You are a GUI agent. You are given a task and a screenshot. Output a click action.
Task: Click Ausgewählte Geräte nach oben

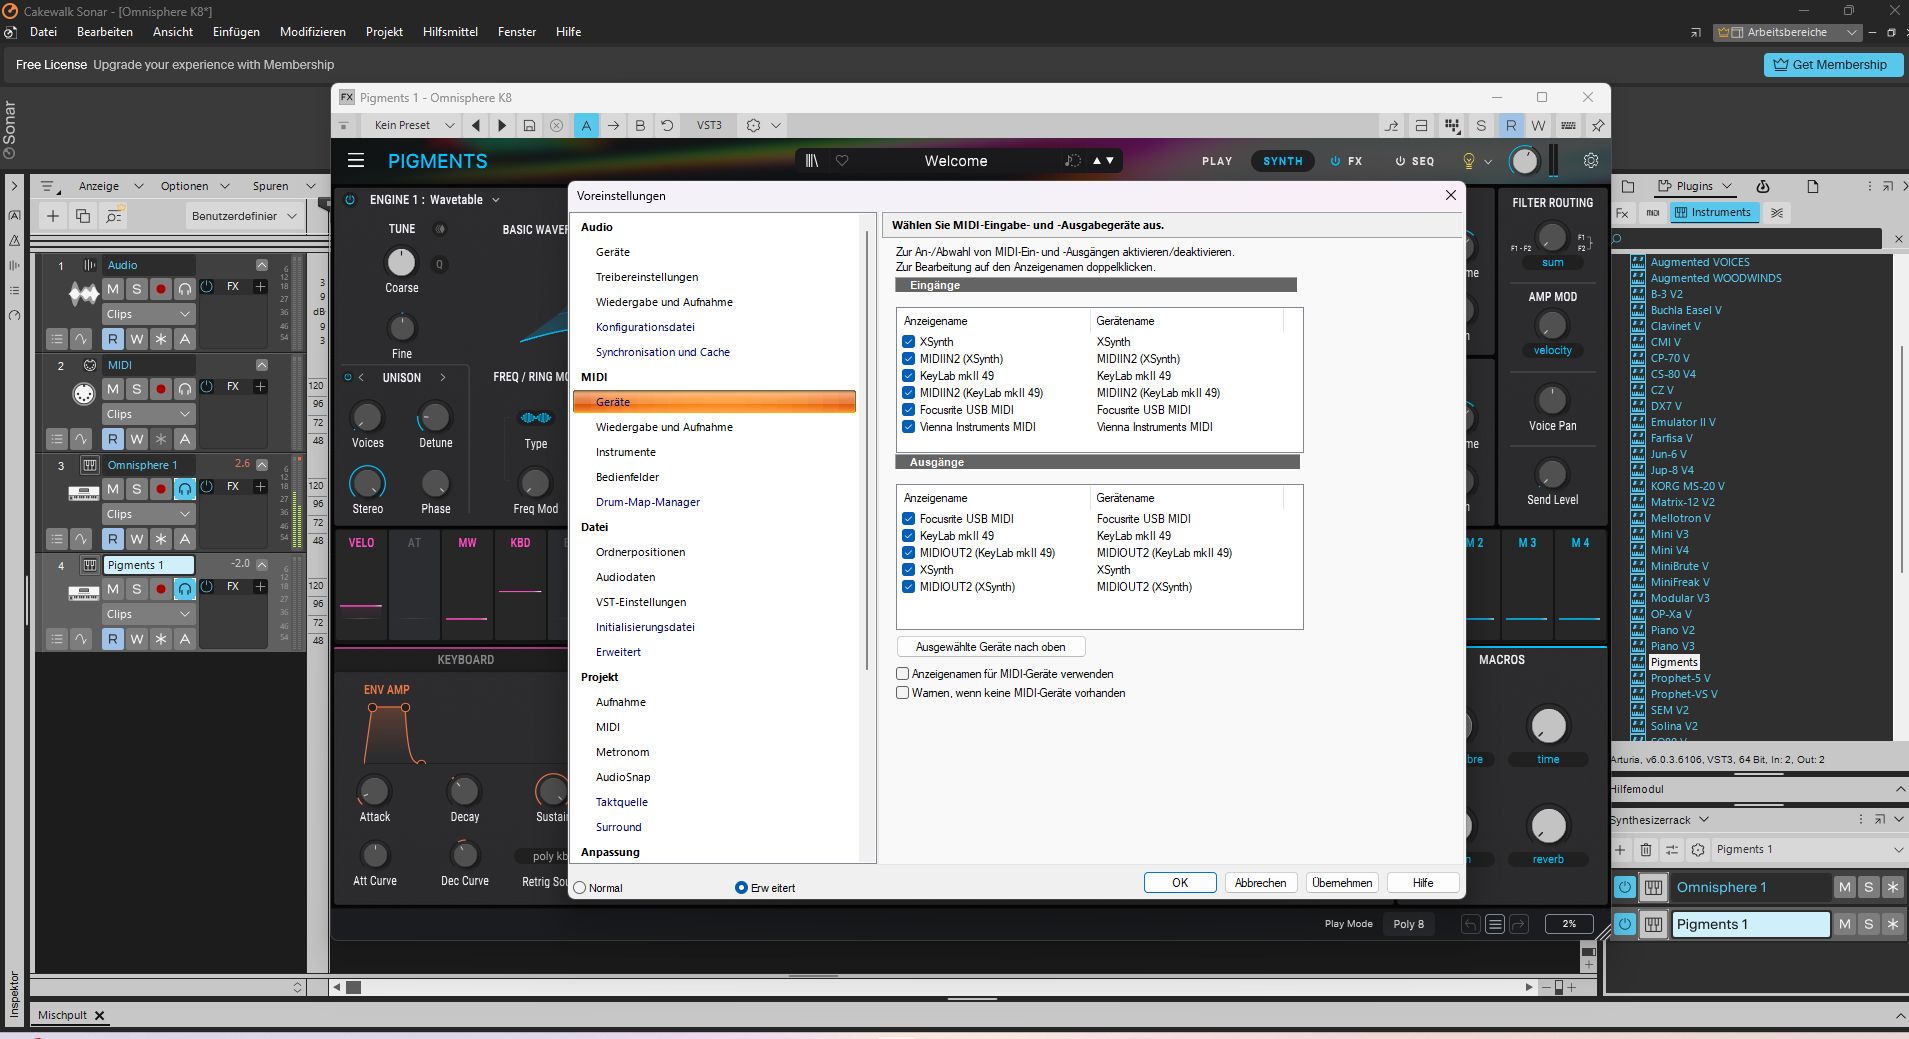pos(990,647)
